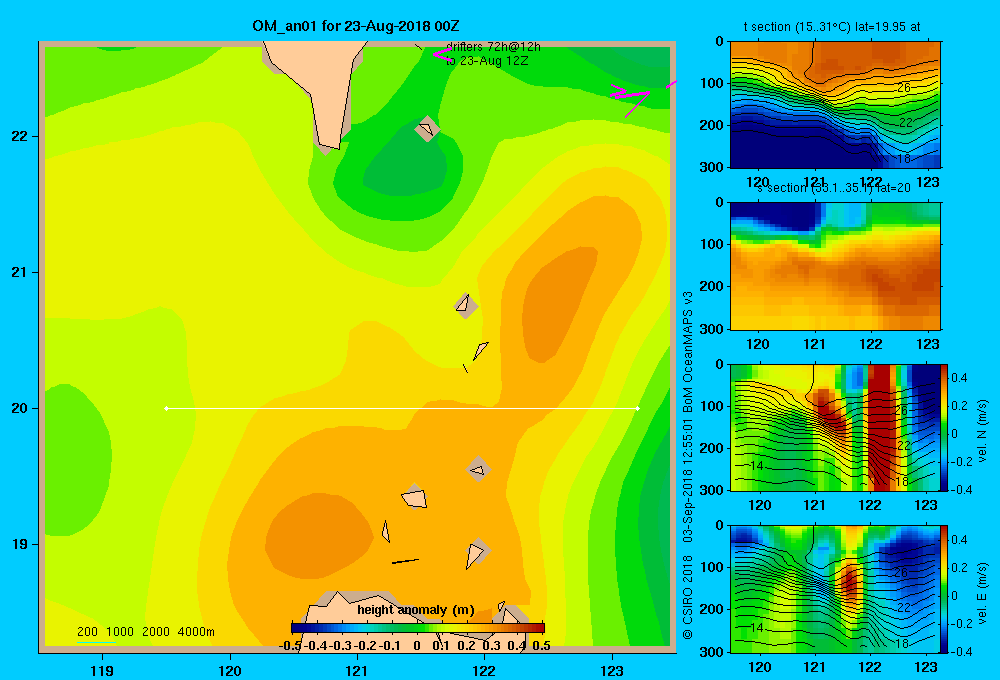Click the "vel. E (m/s)" axis label
Viewport: 1000px width, 680px height.
pos(982,593)
